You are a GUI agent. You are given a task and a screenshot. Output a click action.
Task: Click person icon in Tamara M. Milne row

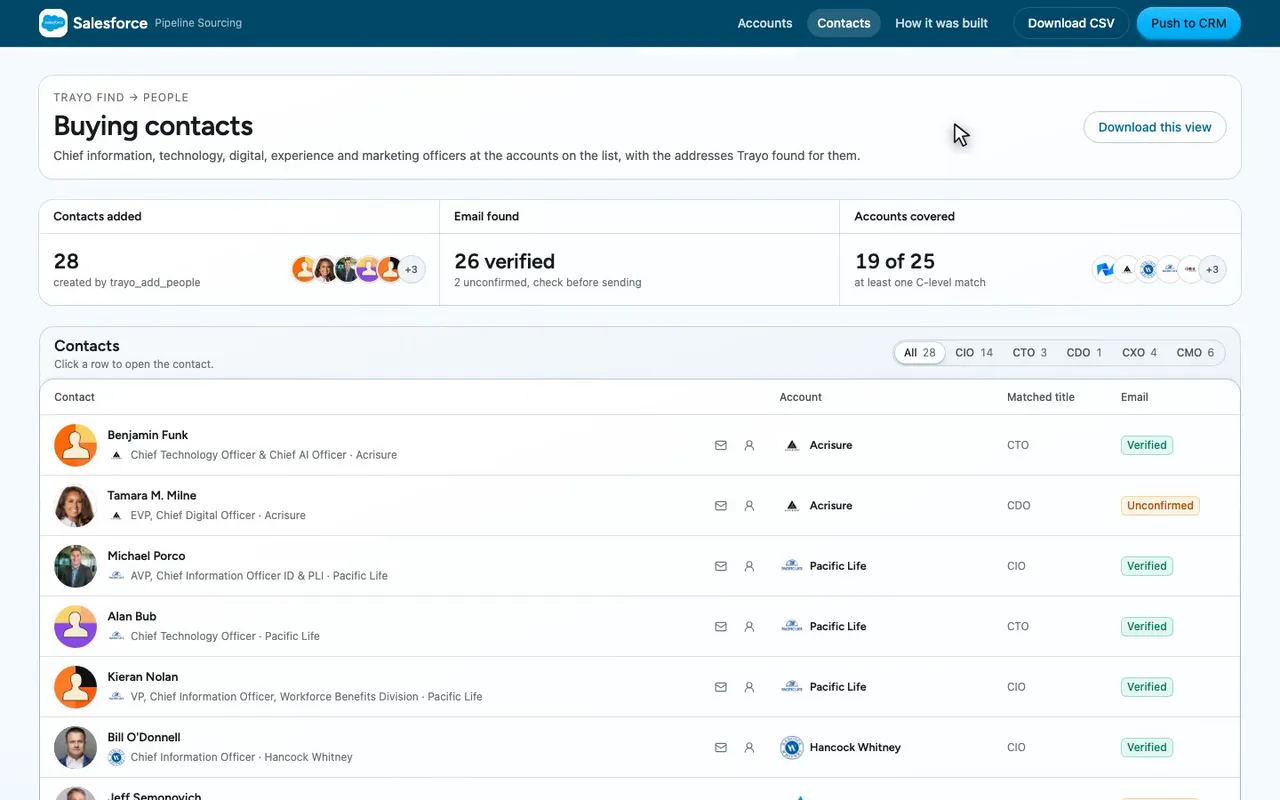(x=749, y=506)
